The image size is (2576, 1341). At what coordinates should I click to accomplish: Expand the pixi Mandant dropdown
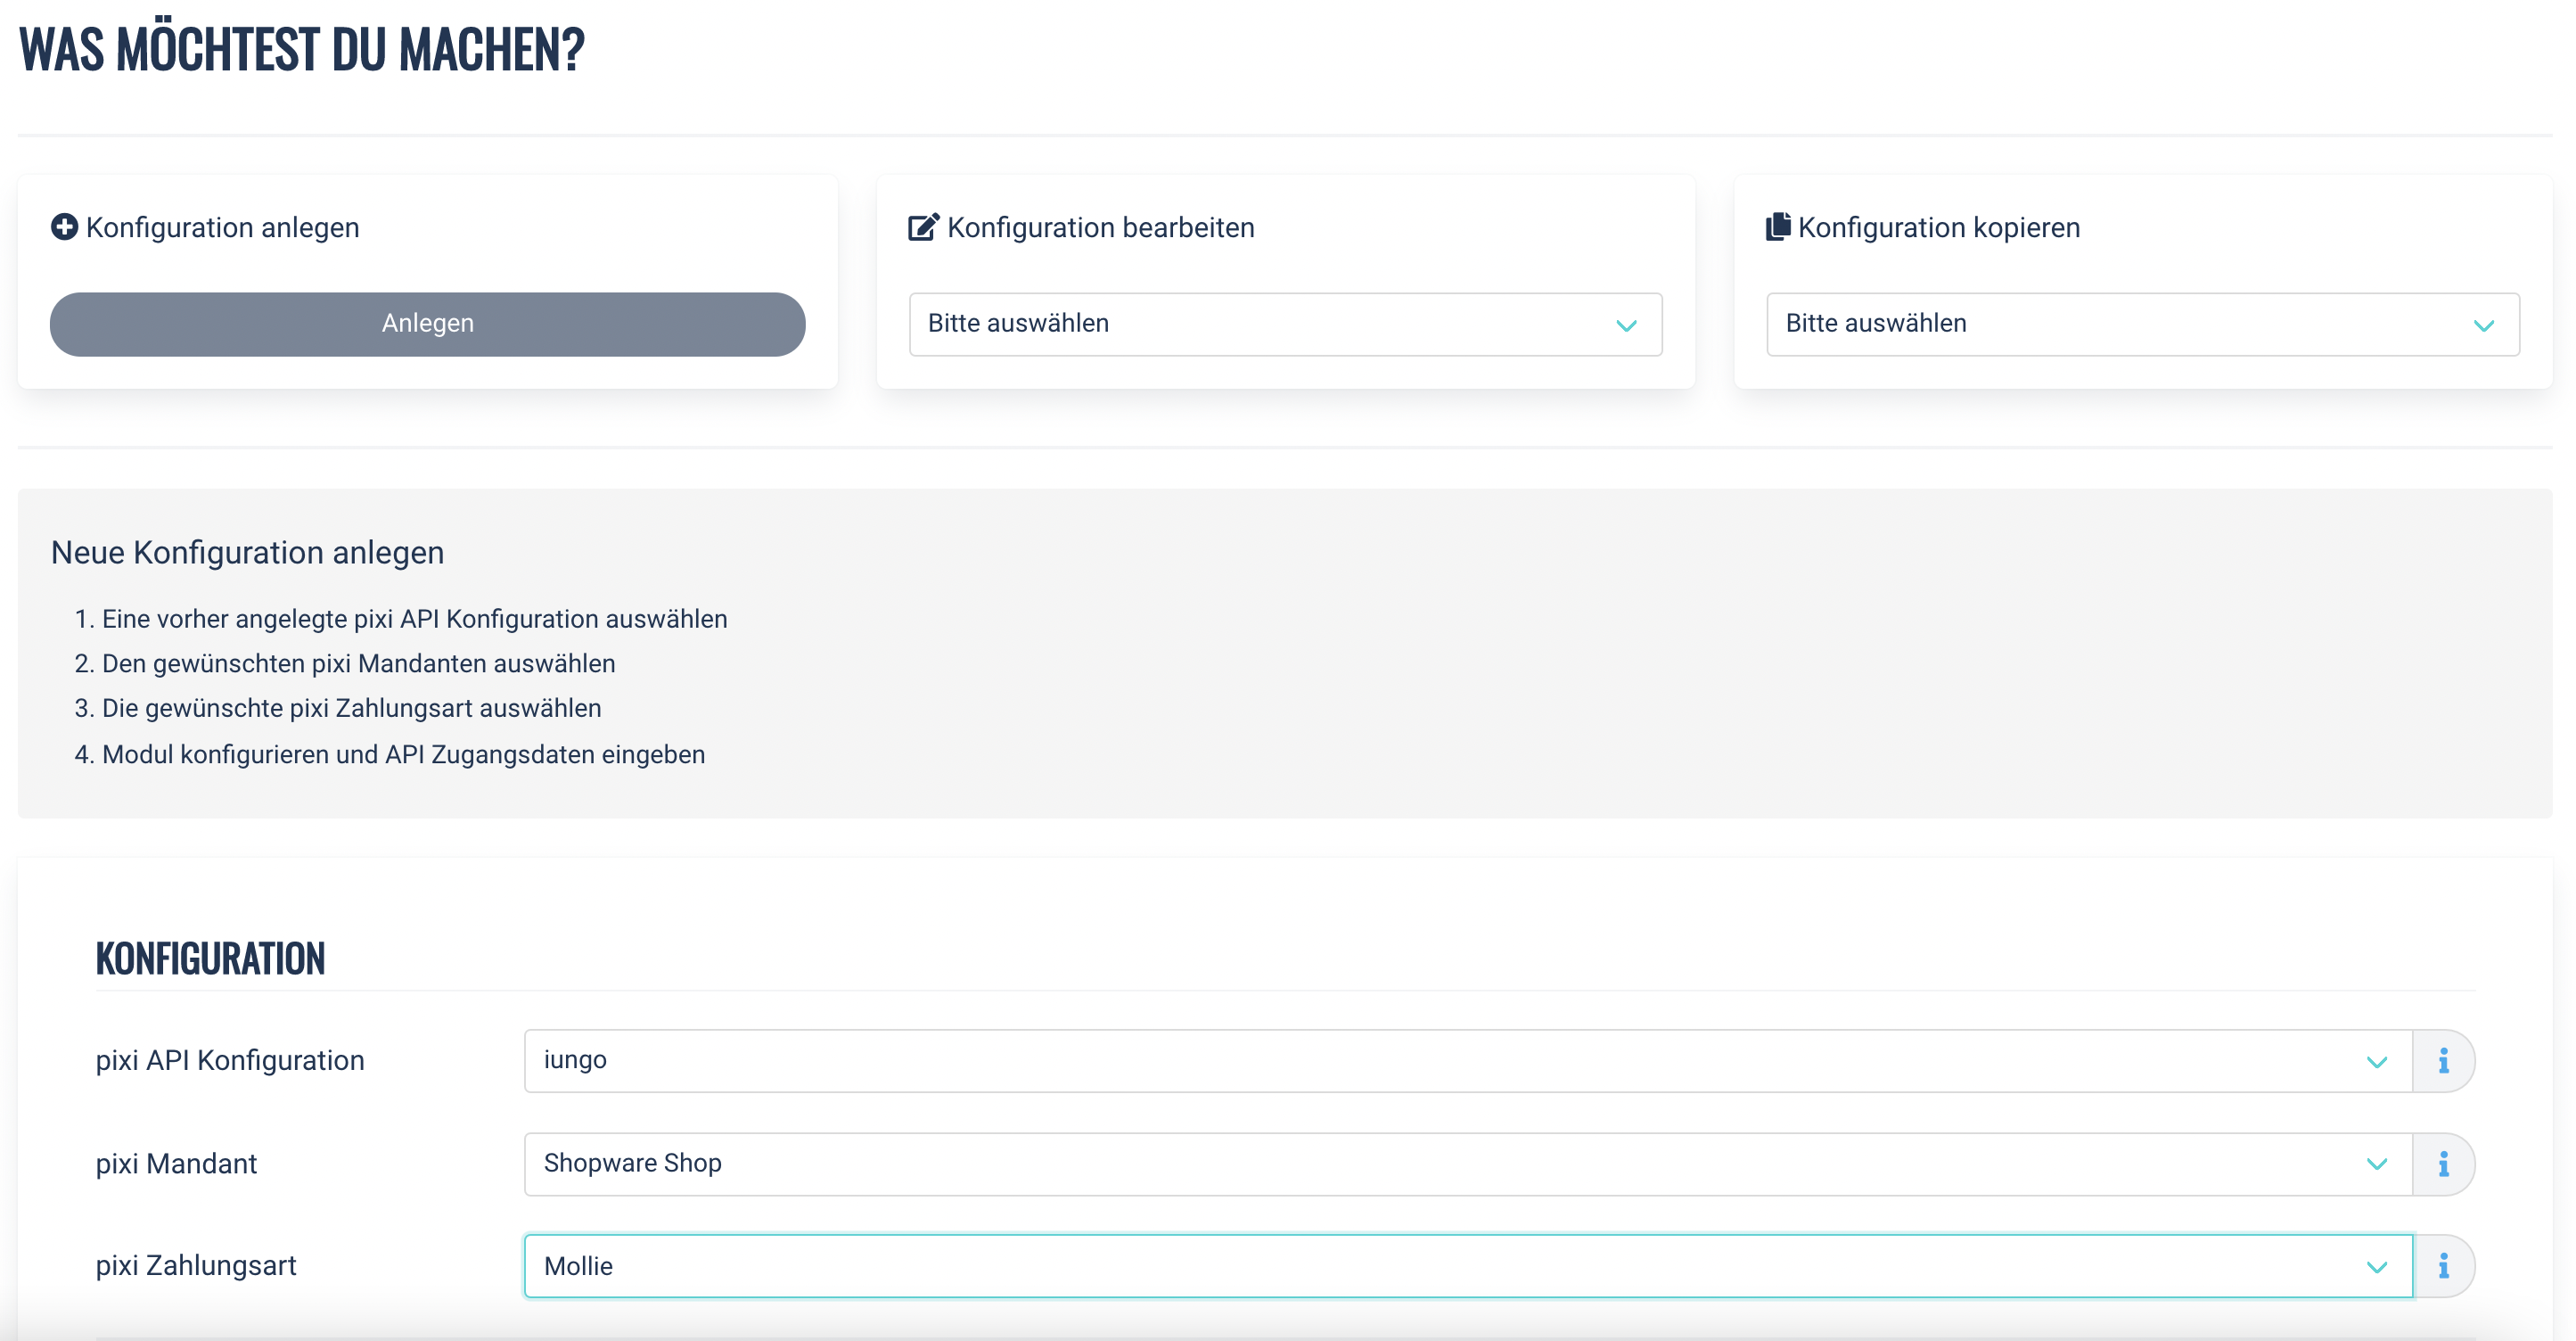click(x=1468, y=1163)
